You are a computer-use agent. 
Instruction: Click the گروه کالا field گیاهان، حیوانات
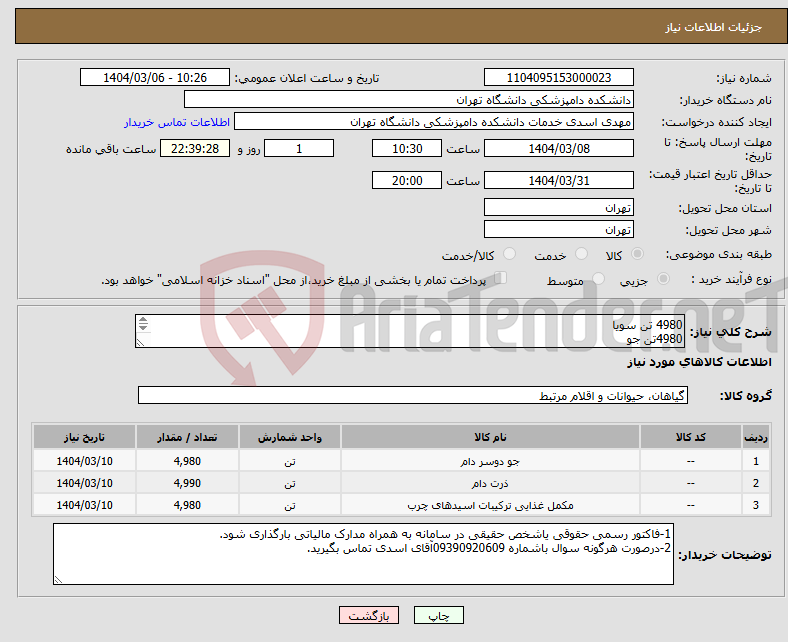point(413,395)
